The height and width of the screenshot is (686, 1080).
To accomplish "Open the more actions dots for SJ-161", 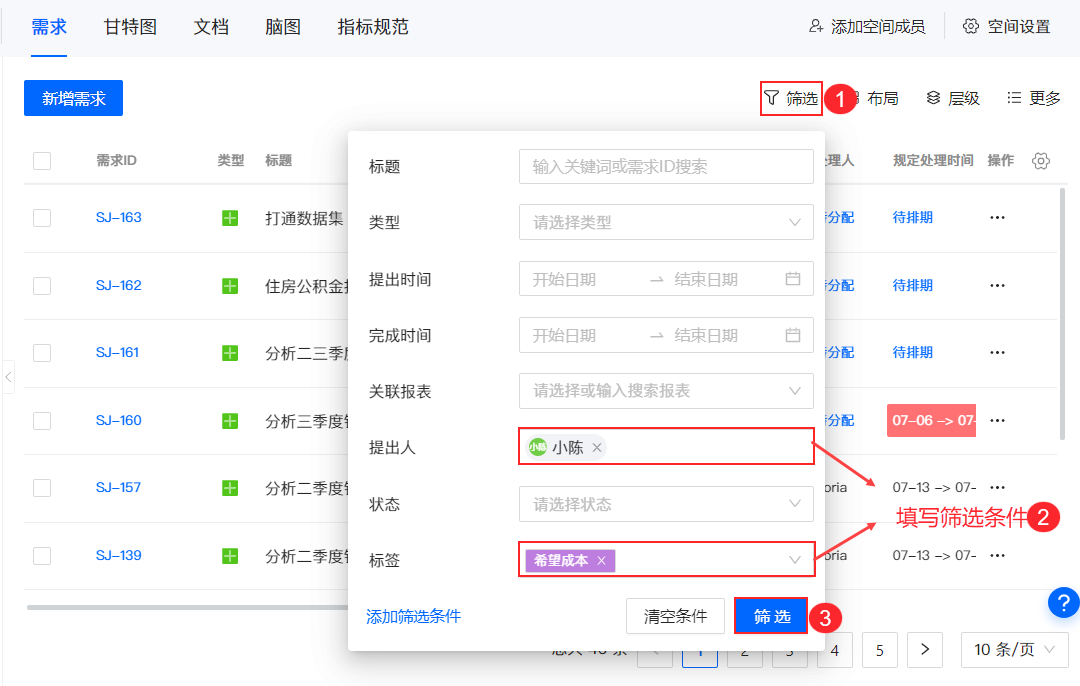I will pos(997,352).
